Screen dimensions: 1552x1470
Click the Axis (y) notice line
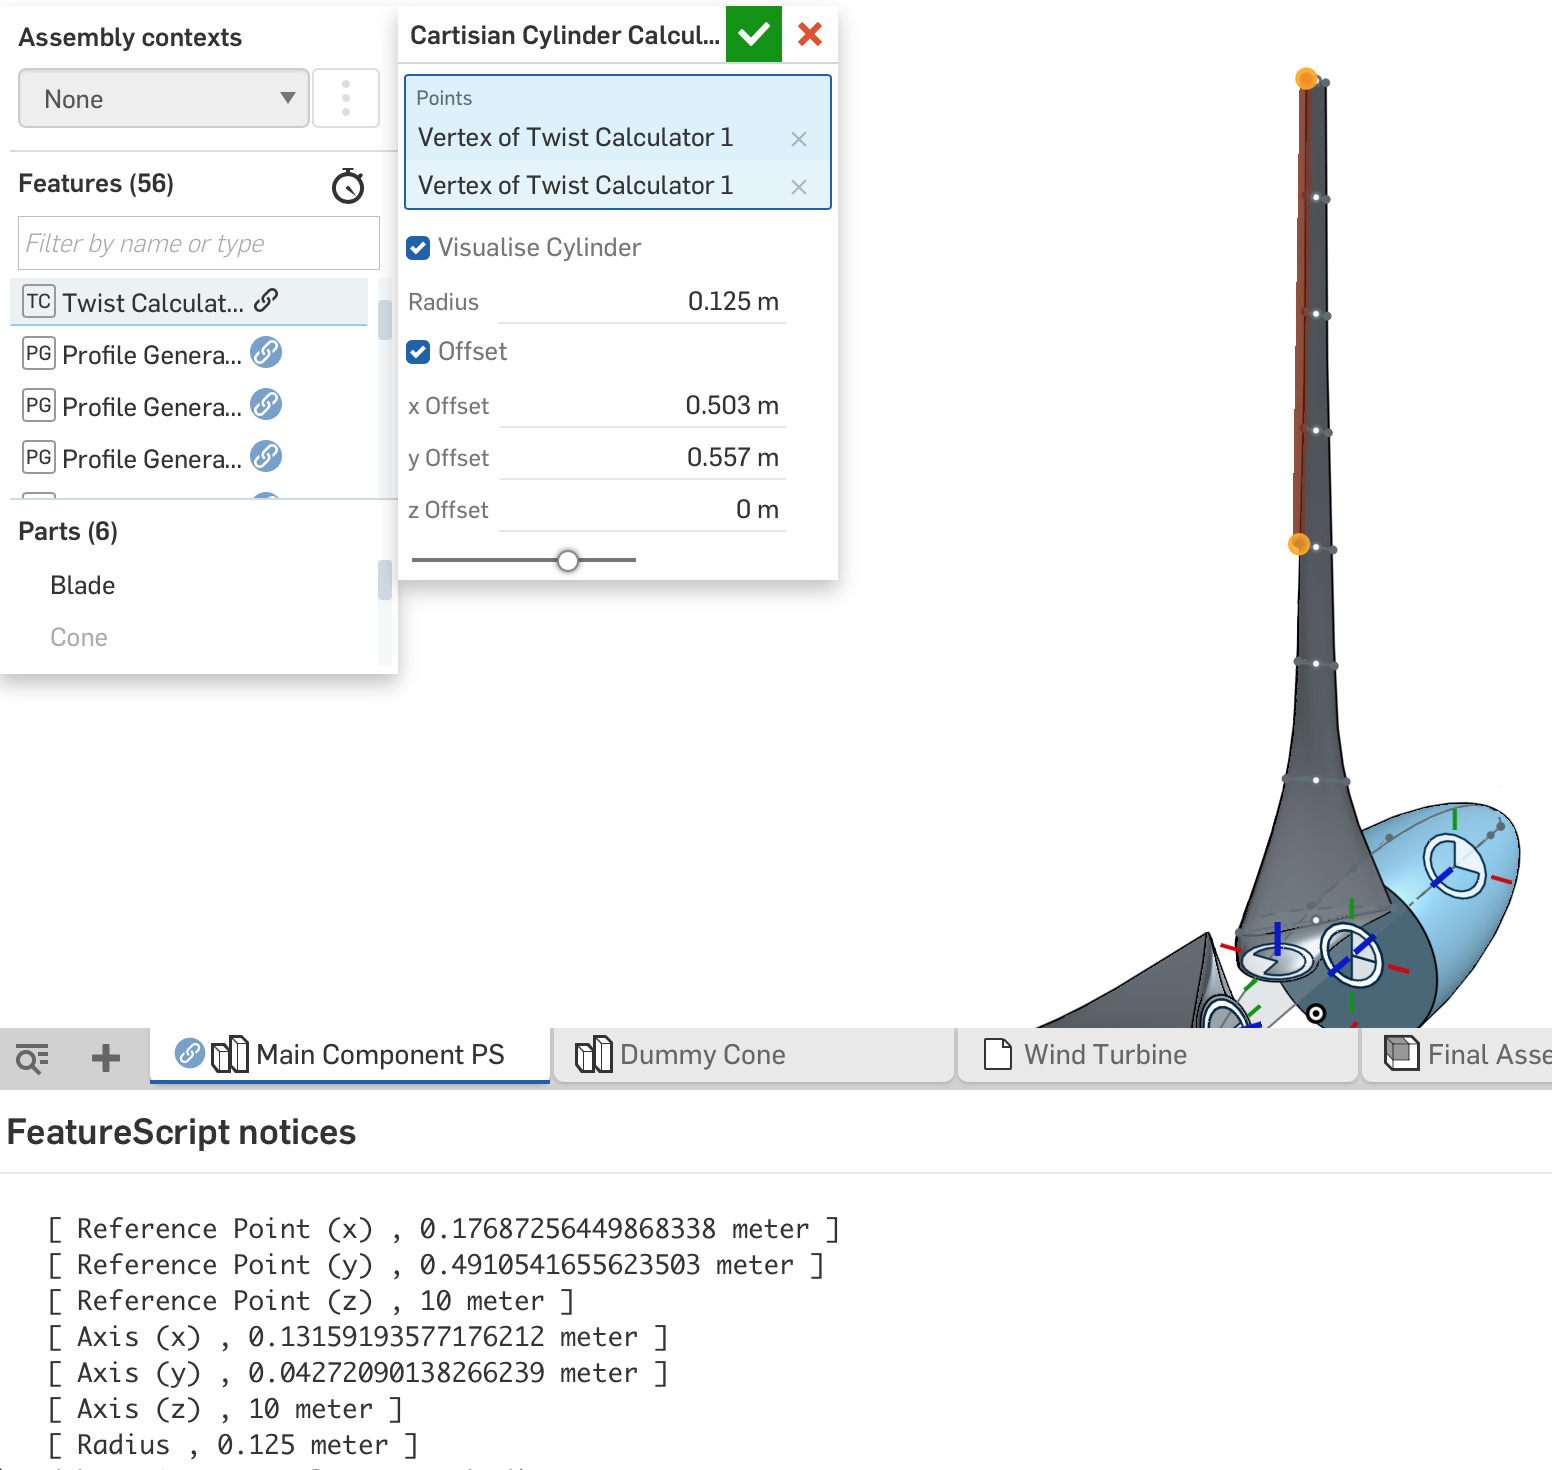pyautogui.click(x=358, y=1372)
